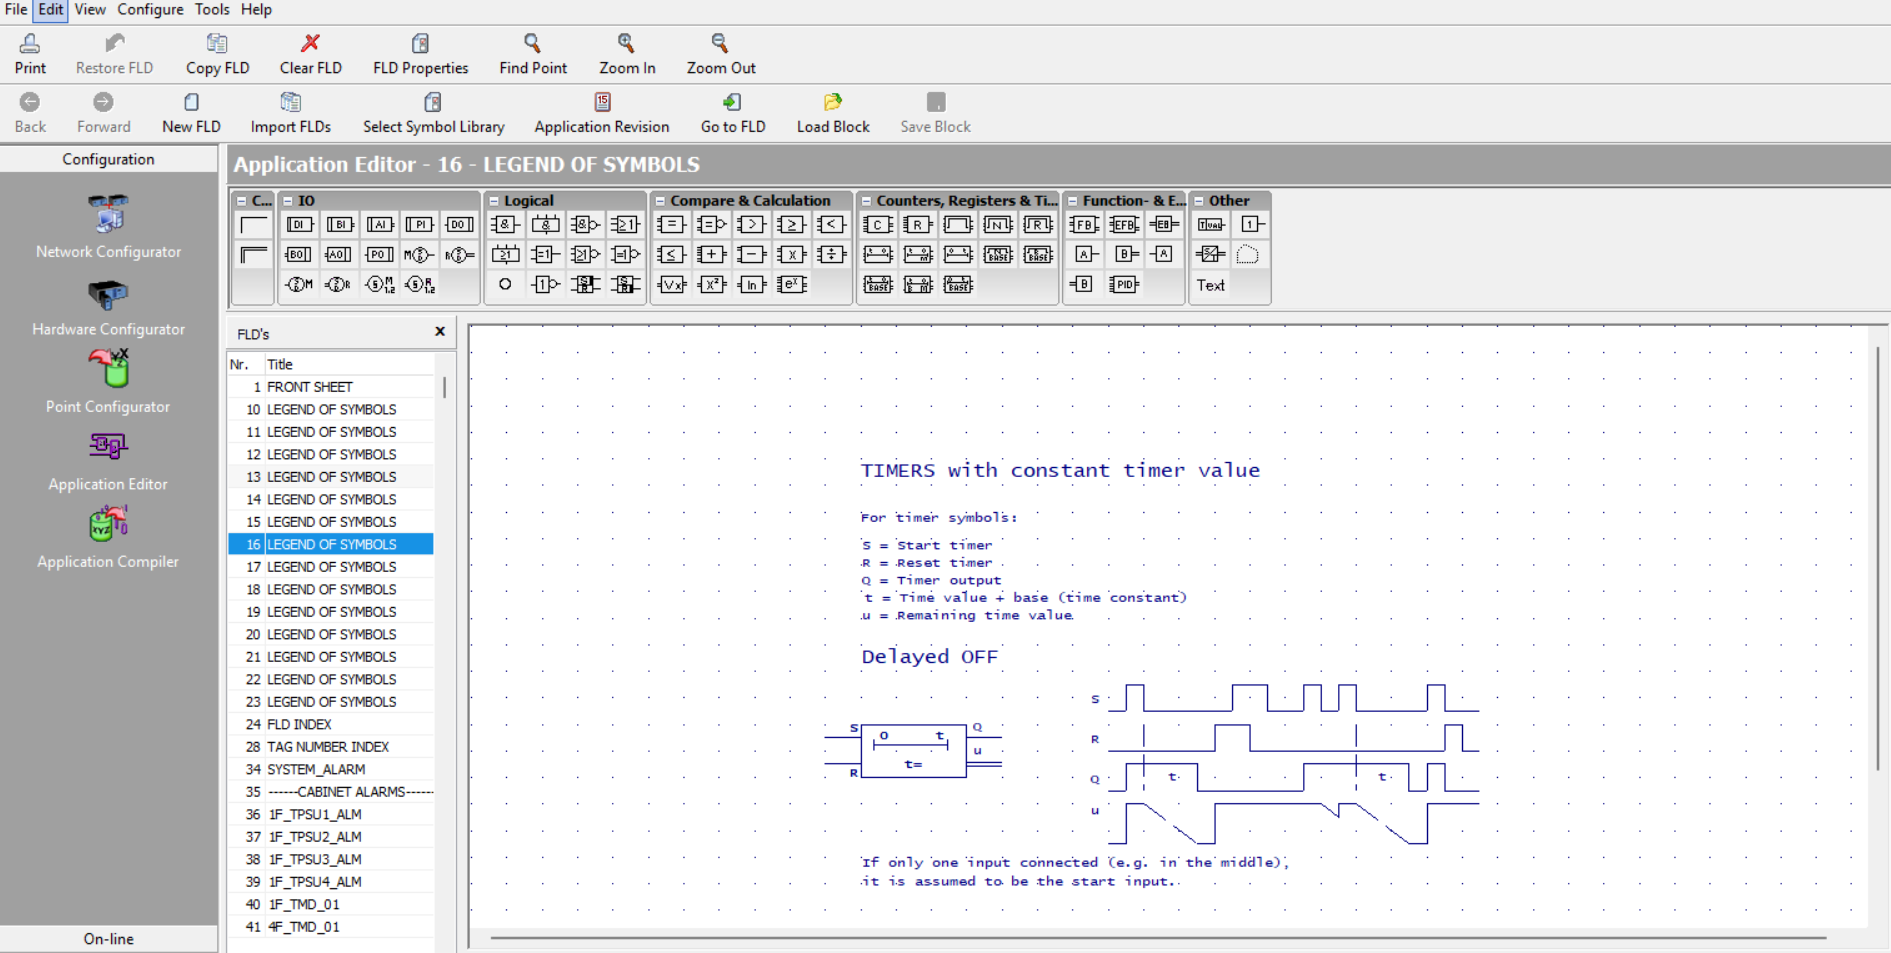This screenshot has height=953, width=1891.
Task: Select the single-line connection symbol
Action: [253, 224]
